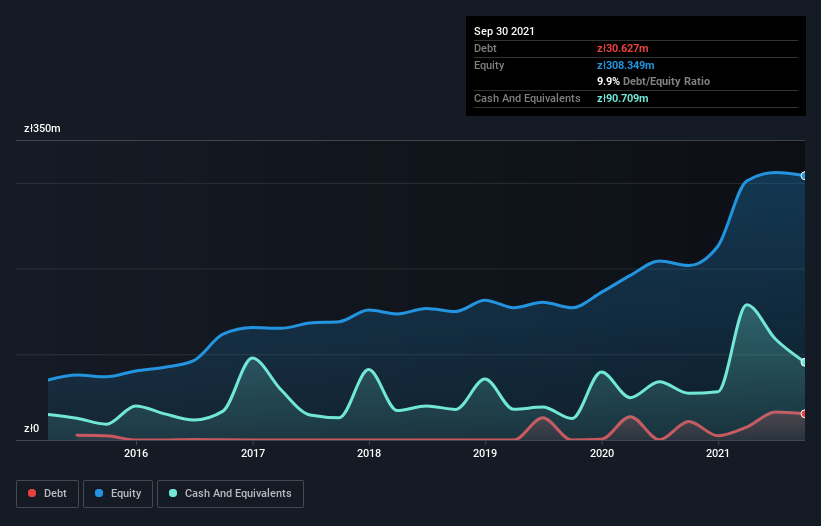
Task: Click the teal Cash legend dot
Action: (x=173, y=493)
